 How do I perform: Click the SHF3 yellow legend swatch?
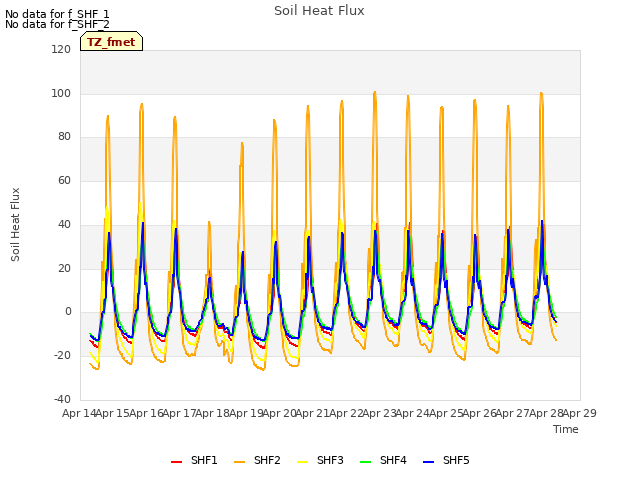coord(302,462)
